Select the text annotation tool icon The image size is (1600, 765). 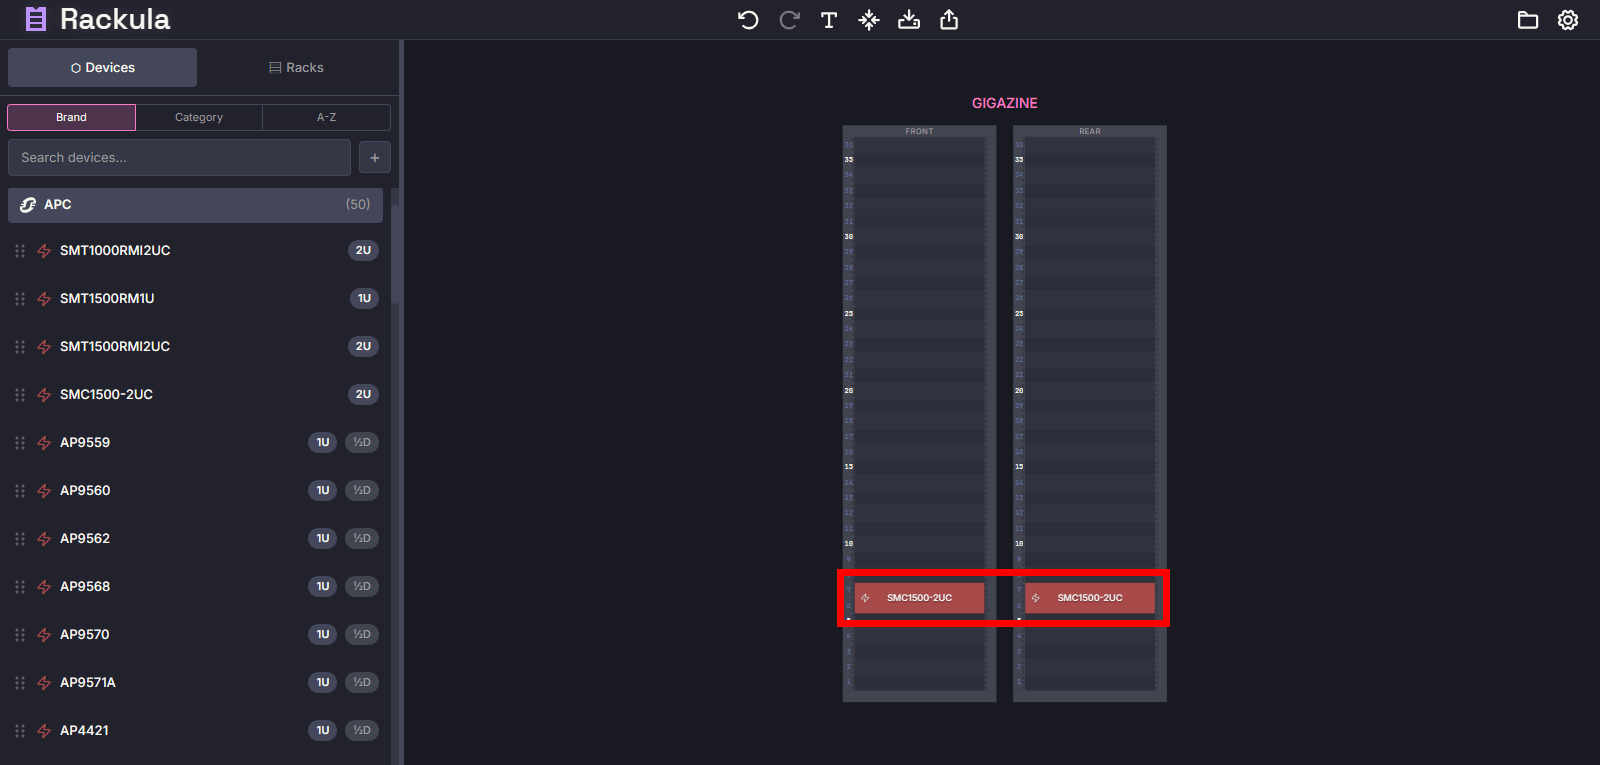click(x=829, y=20)
